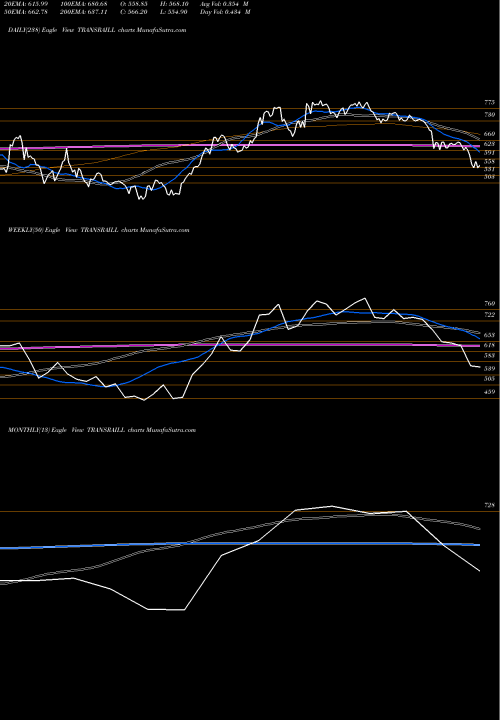Click the close price value 'C:'
The height and width of the screenshot is (720, 500).
point(134,12)
